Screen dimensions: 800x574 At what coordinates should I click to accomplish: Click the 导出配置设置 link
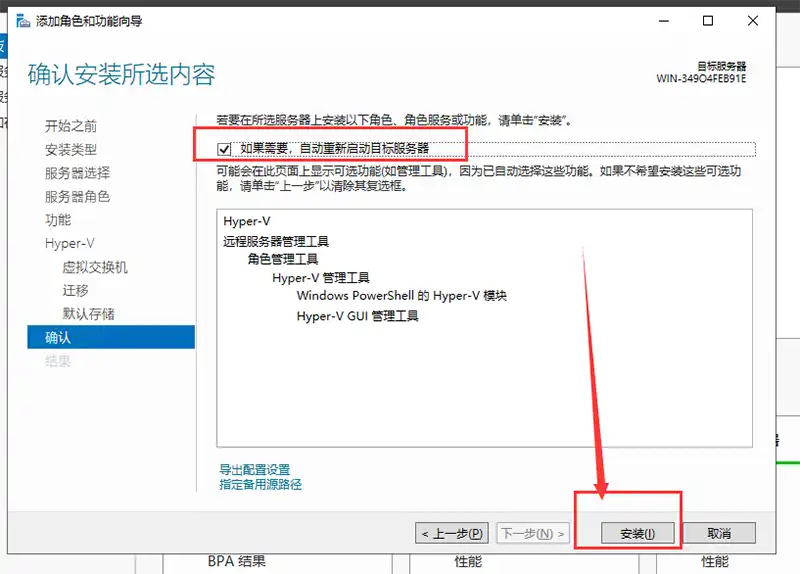[255, 470]
